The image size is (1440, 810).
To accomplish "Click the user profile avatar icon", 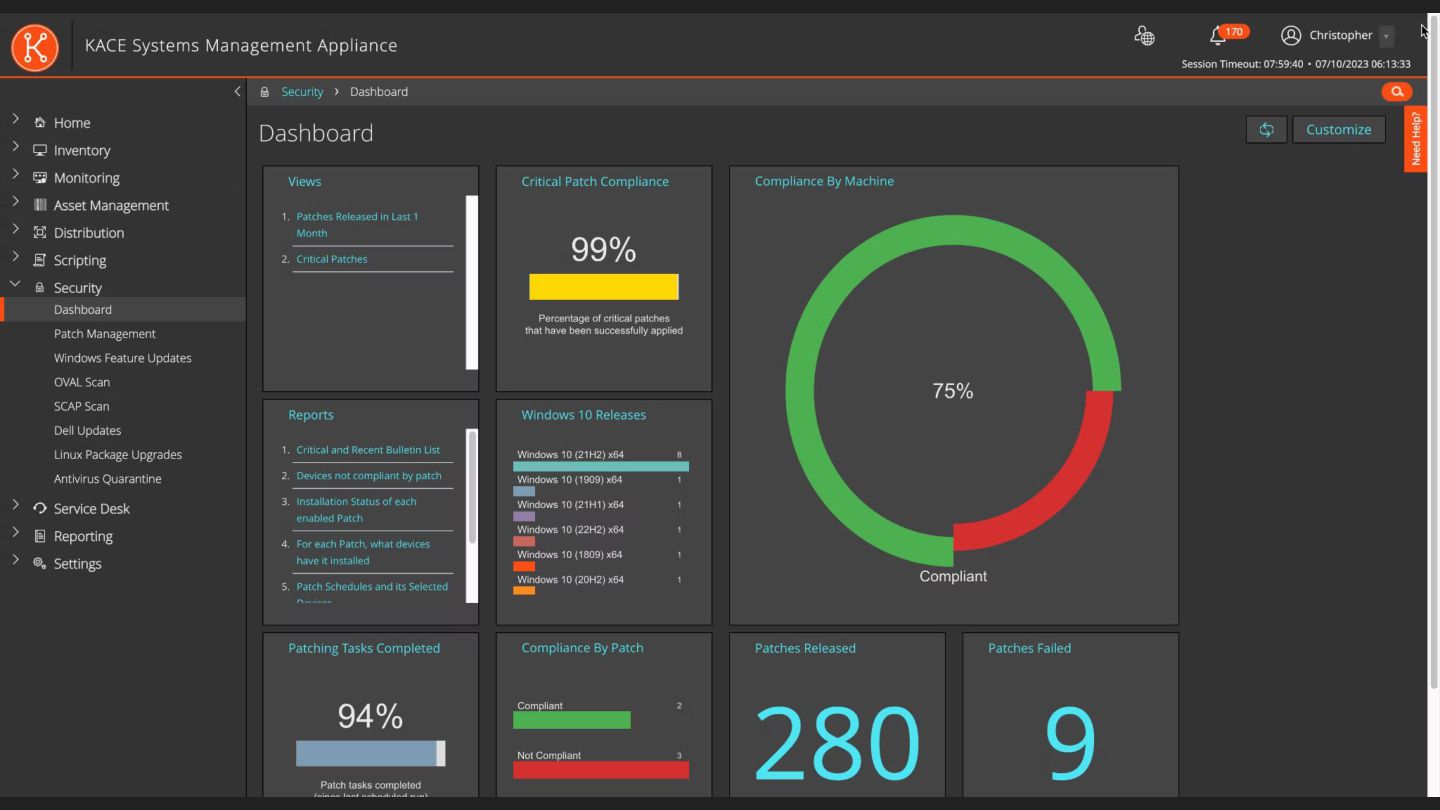I will 1291,35.
